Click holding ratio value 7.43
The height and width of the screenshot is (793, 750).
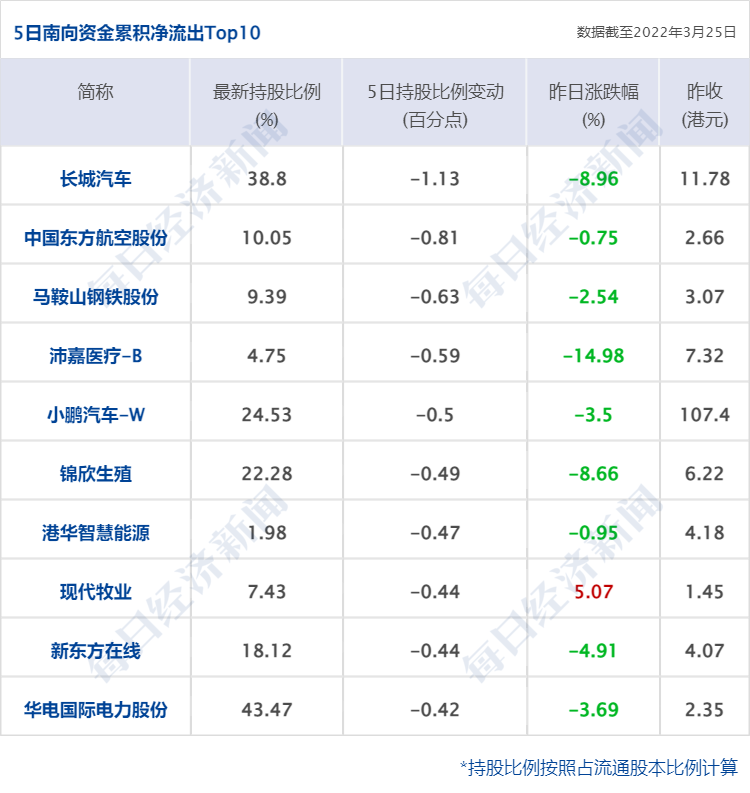[x=267, y=592]
